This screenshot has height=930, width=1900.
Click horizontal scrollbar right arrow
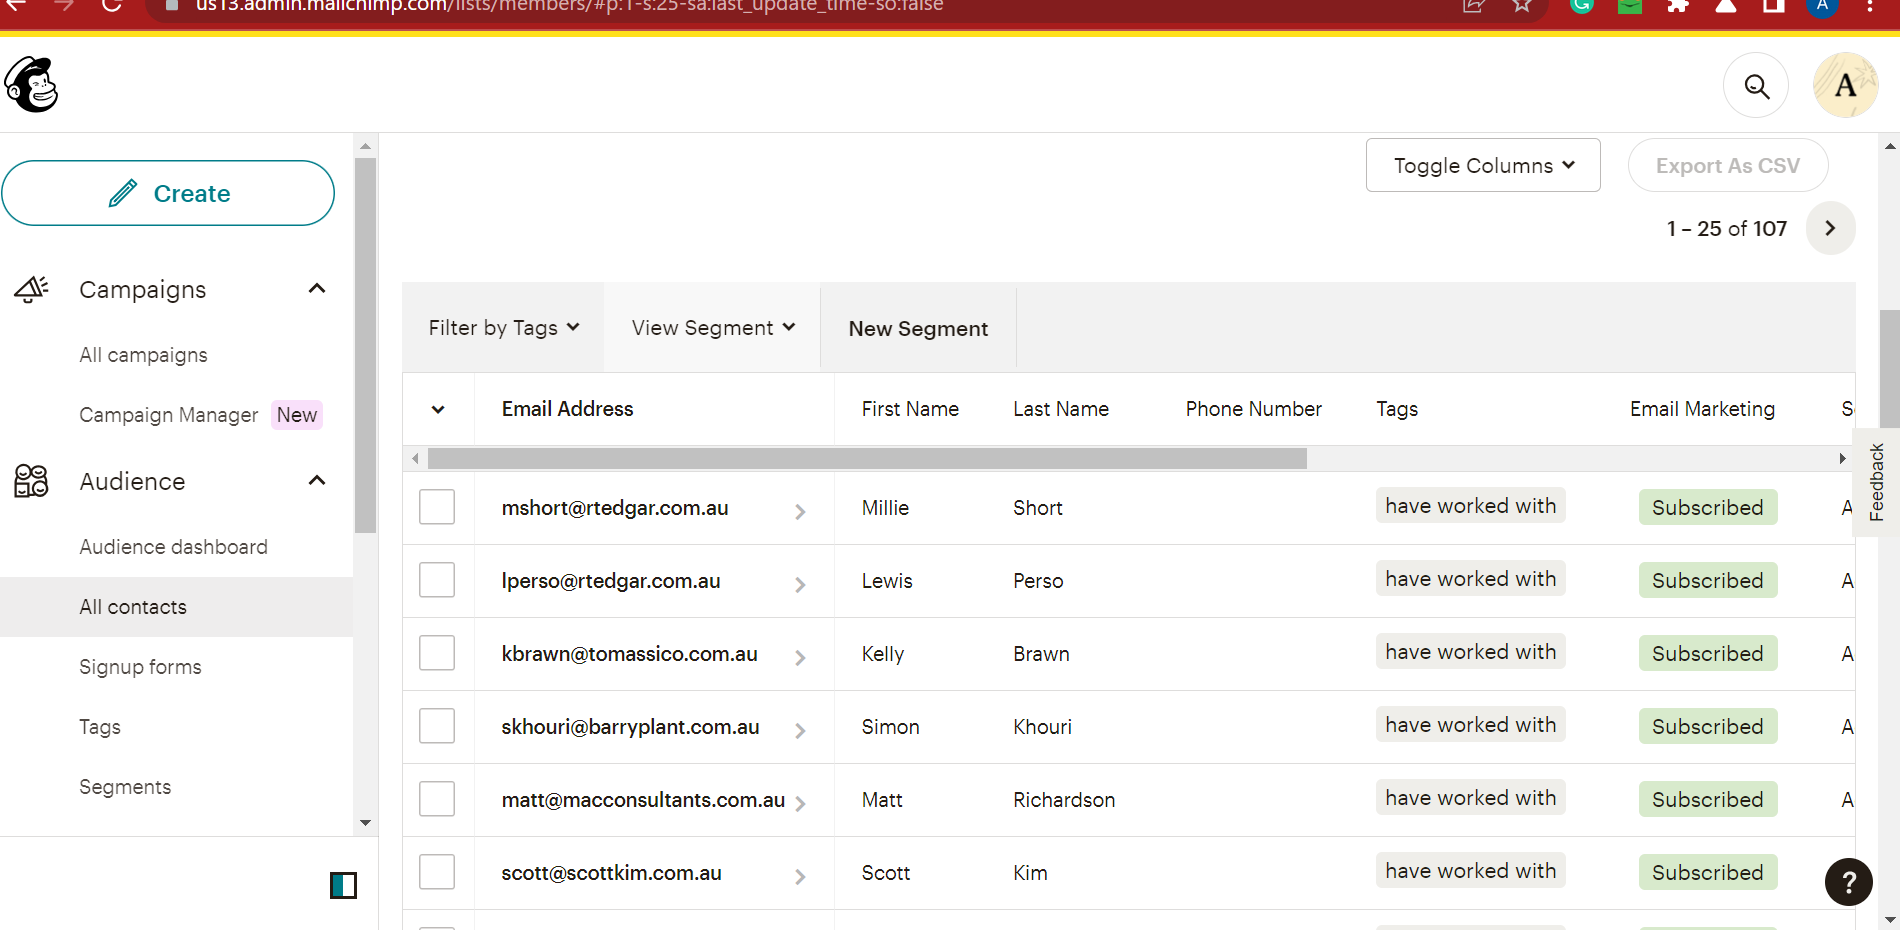point(1842,458)
